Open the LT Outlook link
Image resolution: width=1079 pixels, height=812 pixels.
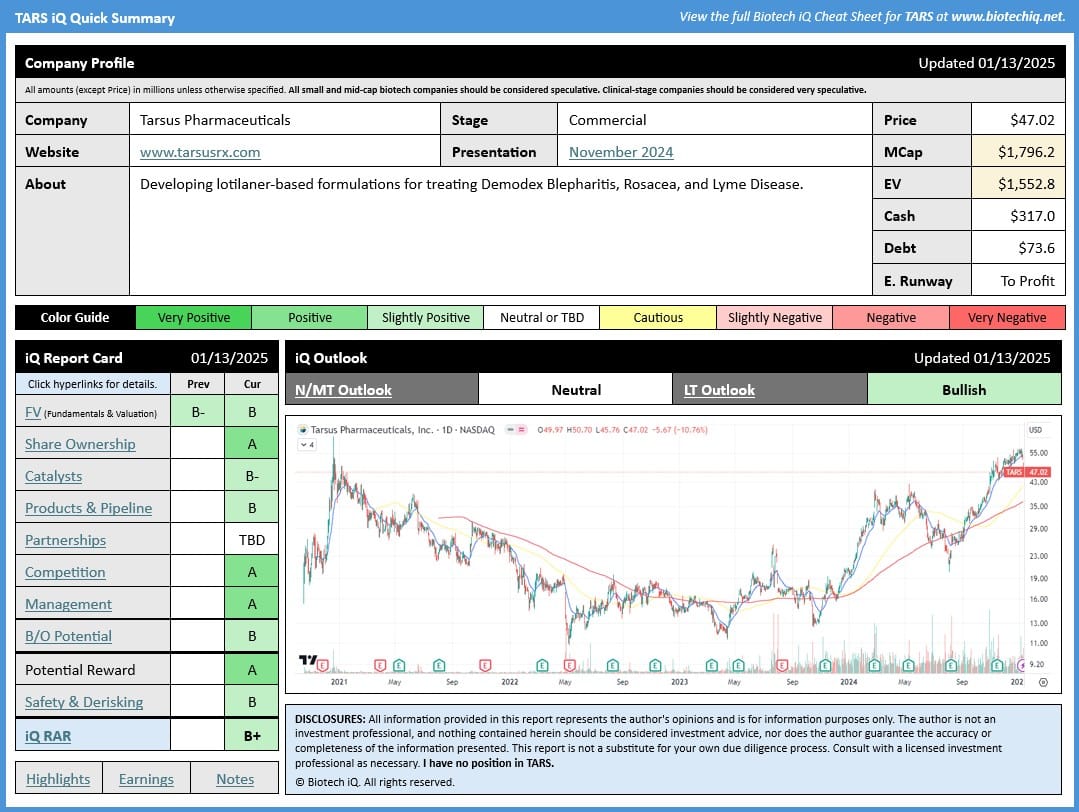coord(719,390)
